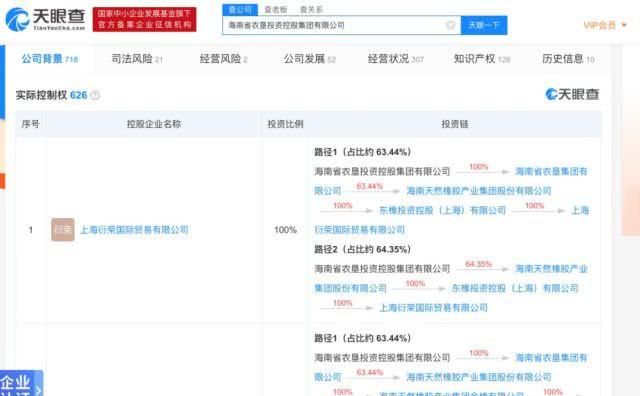This screenshot has height=396, width=640.
Task: Click the 序号 column header
Action: pos(31,124)
